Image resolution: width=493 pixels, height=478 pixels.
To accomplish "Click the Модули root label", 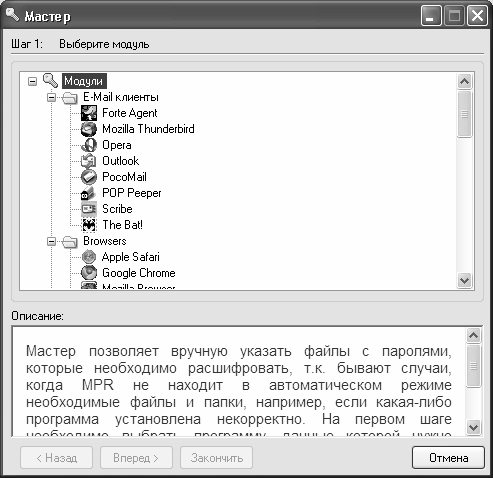I will [84, 81].
